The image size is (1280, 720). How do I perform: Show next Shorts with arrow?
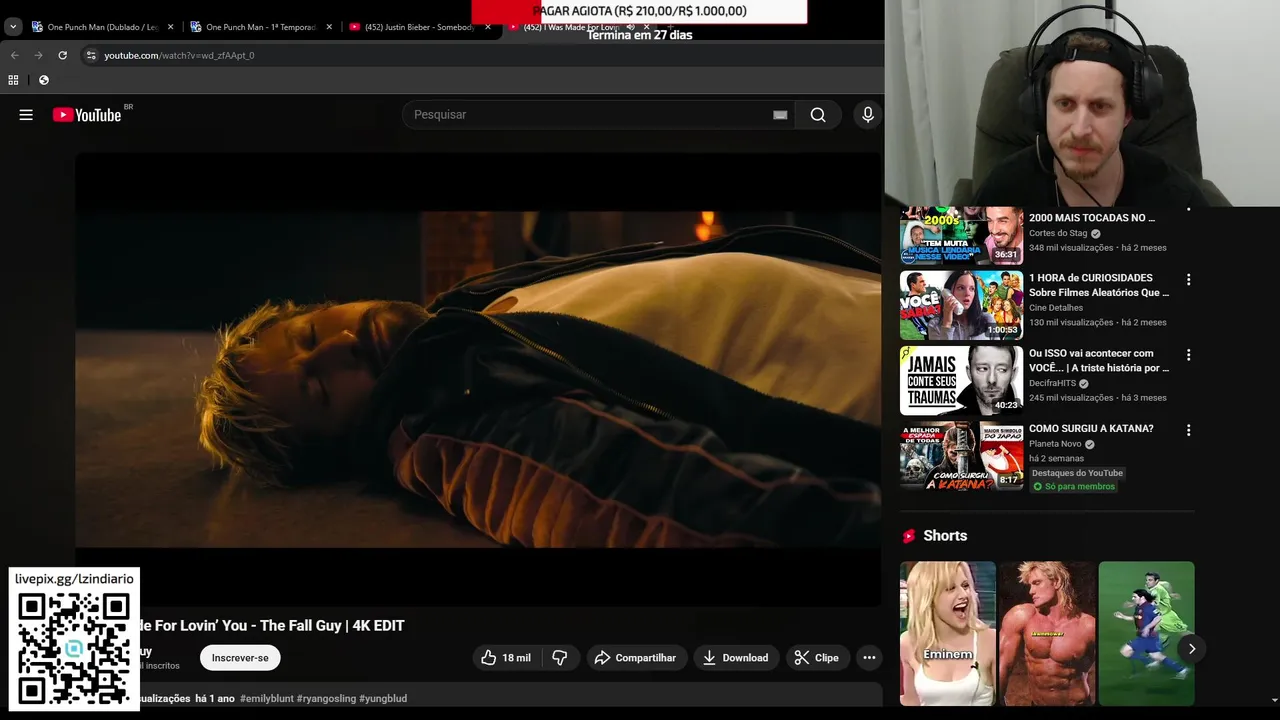click(1191, 648)
